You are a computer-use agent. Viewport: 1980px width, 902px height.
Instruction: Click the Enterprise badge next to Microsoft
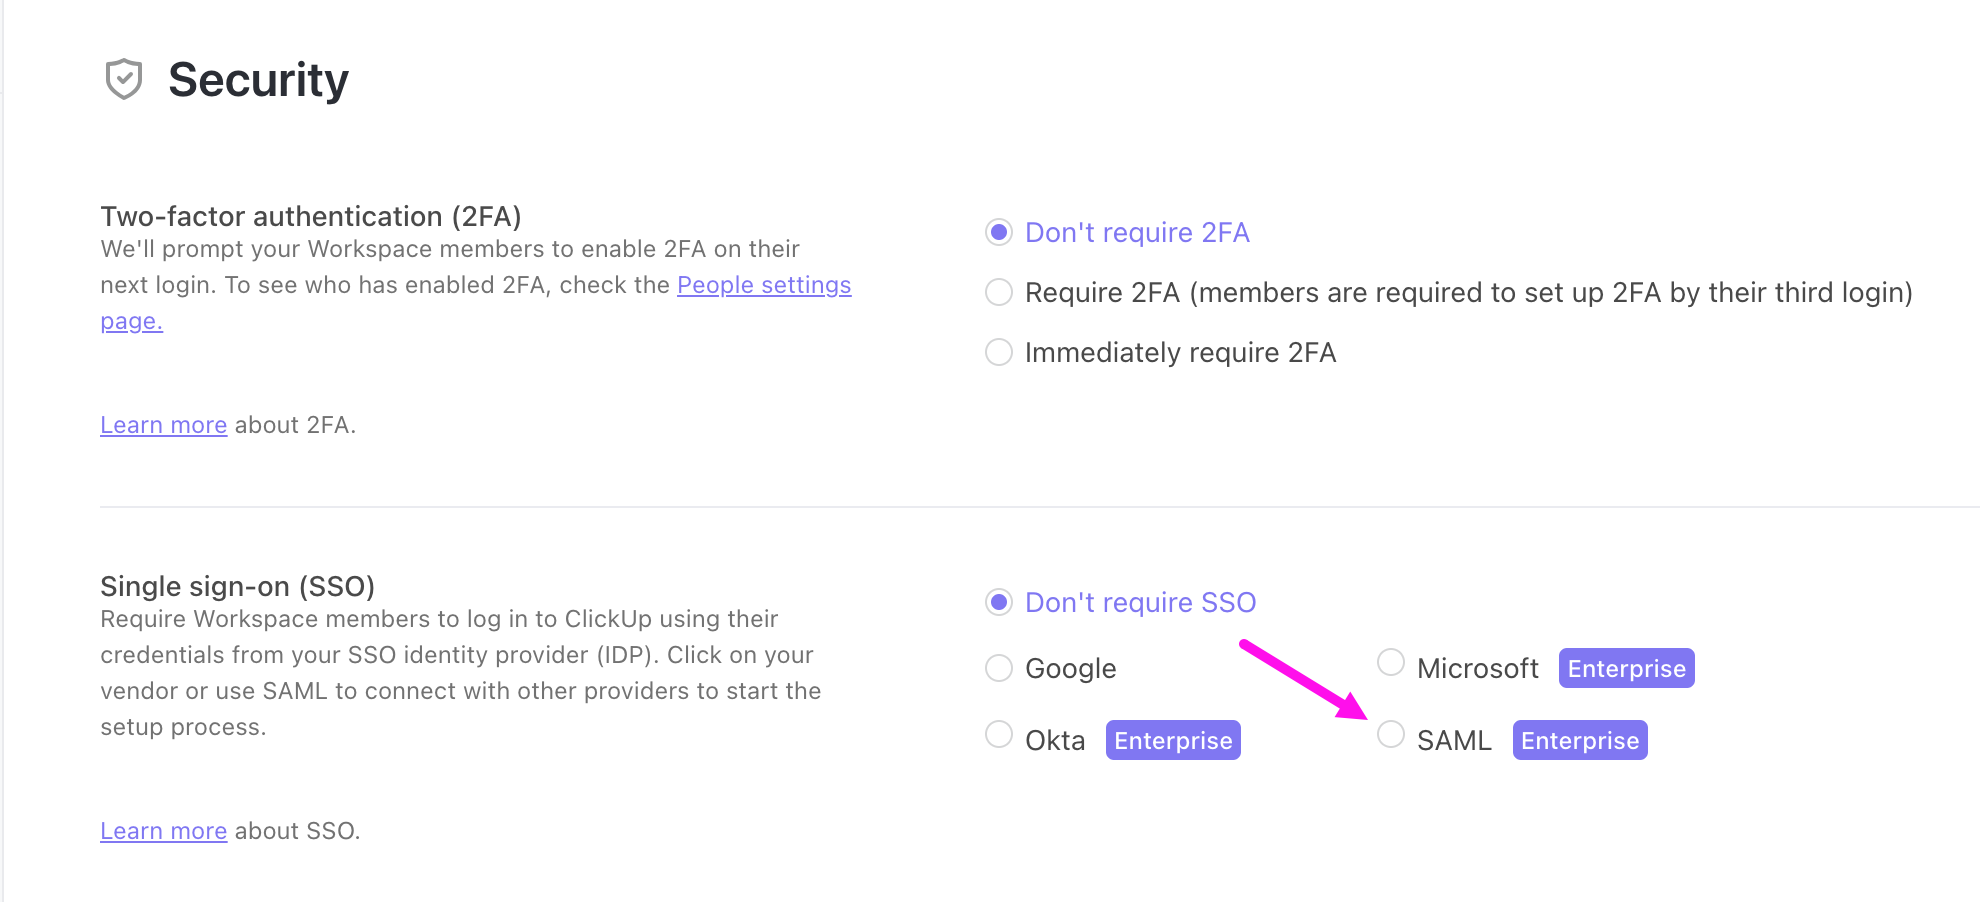point(1626,669)
